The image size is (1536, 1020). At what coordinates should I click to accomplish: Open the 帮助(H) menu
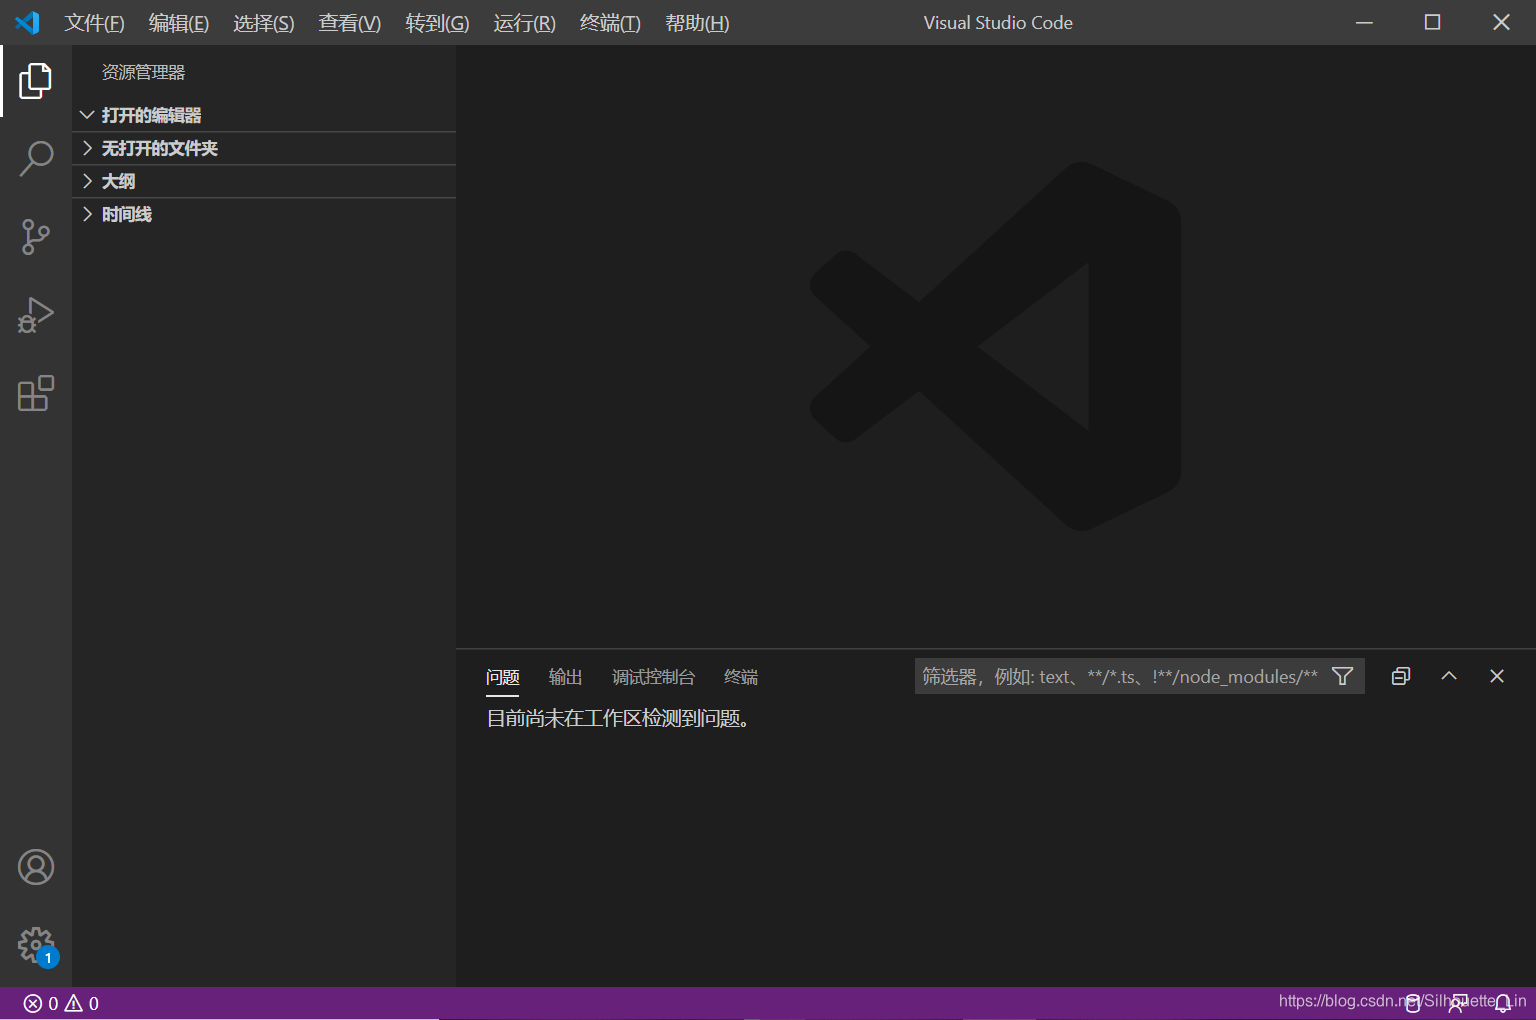[x=697, y=23]
